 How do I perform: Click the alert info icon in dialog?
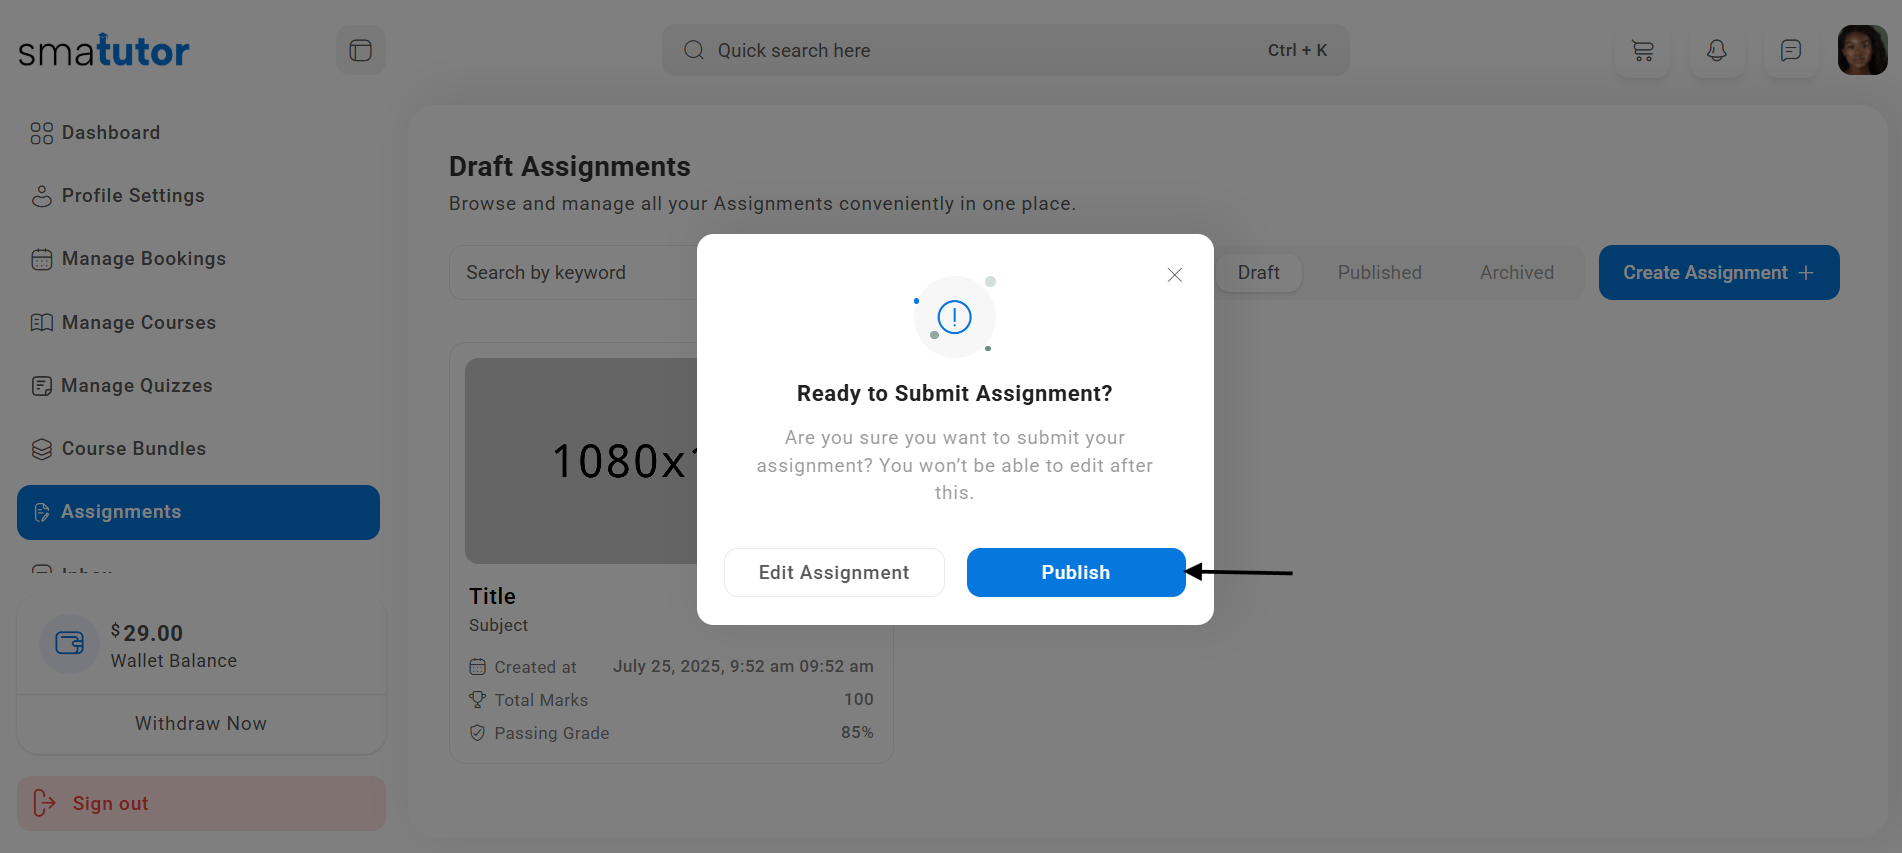click(x=954, y=317)
